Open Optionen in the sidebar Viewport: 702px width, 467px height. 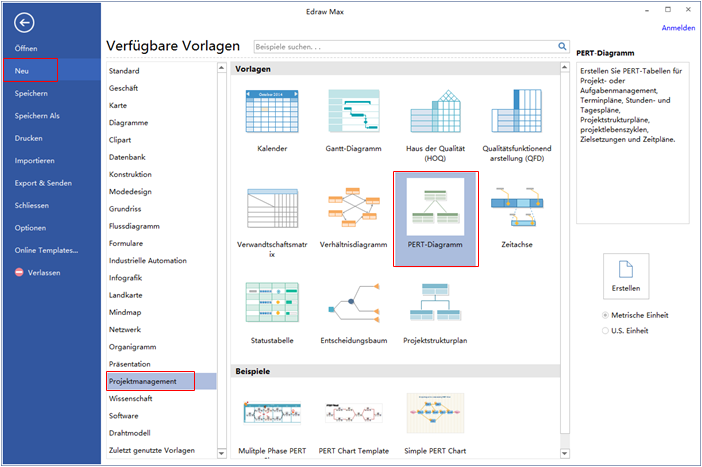[30, 227]
